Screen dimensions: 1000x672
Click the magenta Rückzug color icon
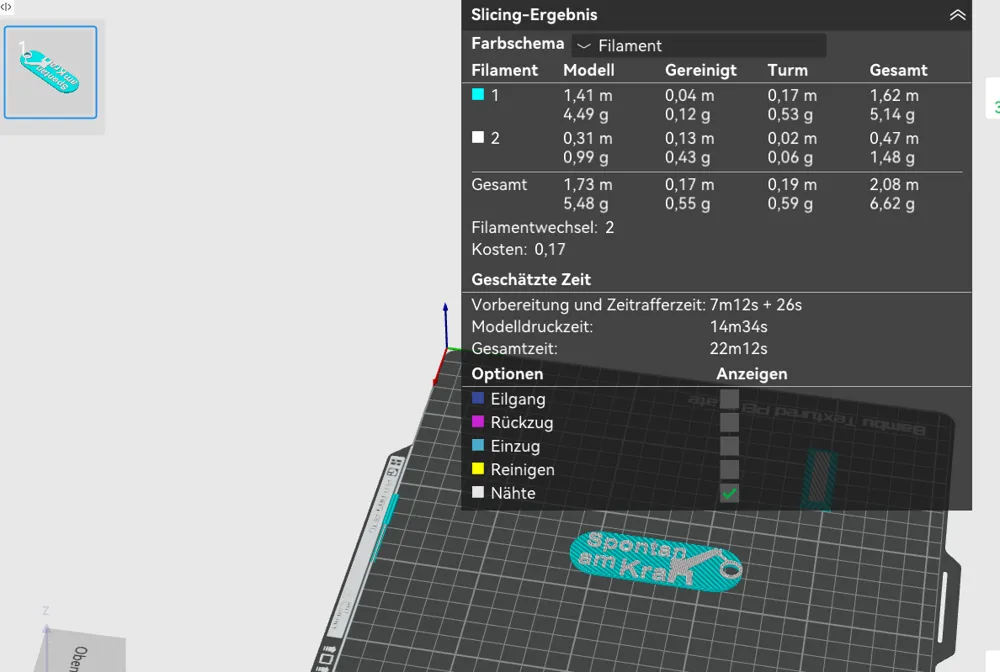coord(479,422)
